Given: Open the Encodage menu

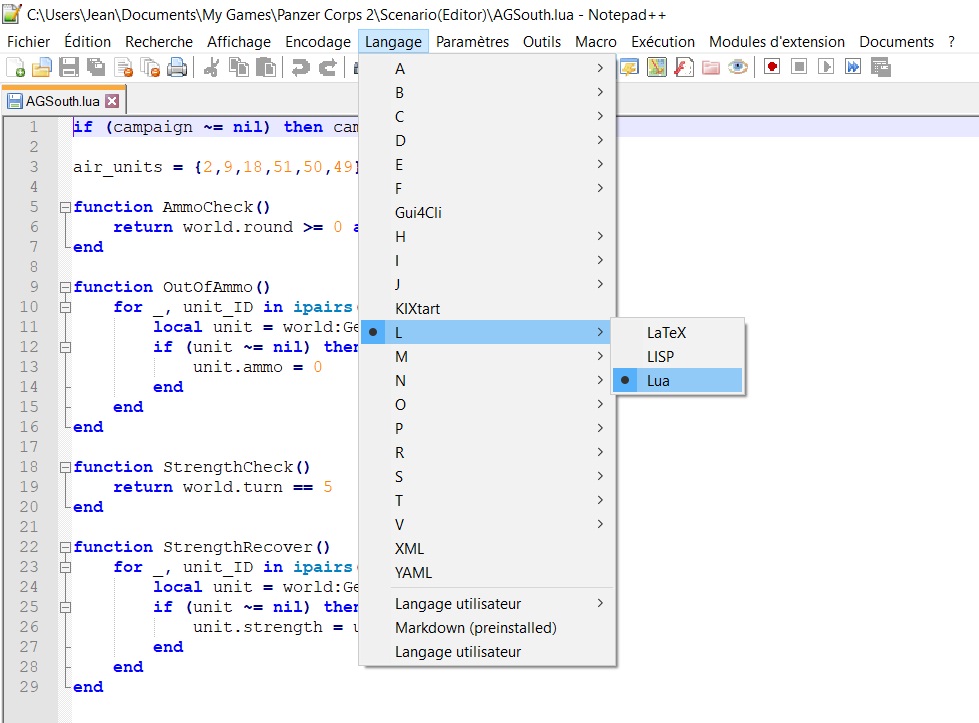Looking at the screenshot, I should click(x=317, y=42).
